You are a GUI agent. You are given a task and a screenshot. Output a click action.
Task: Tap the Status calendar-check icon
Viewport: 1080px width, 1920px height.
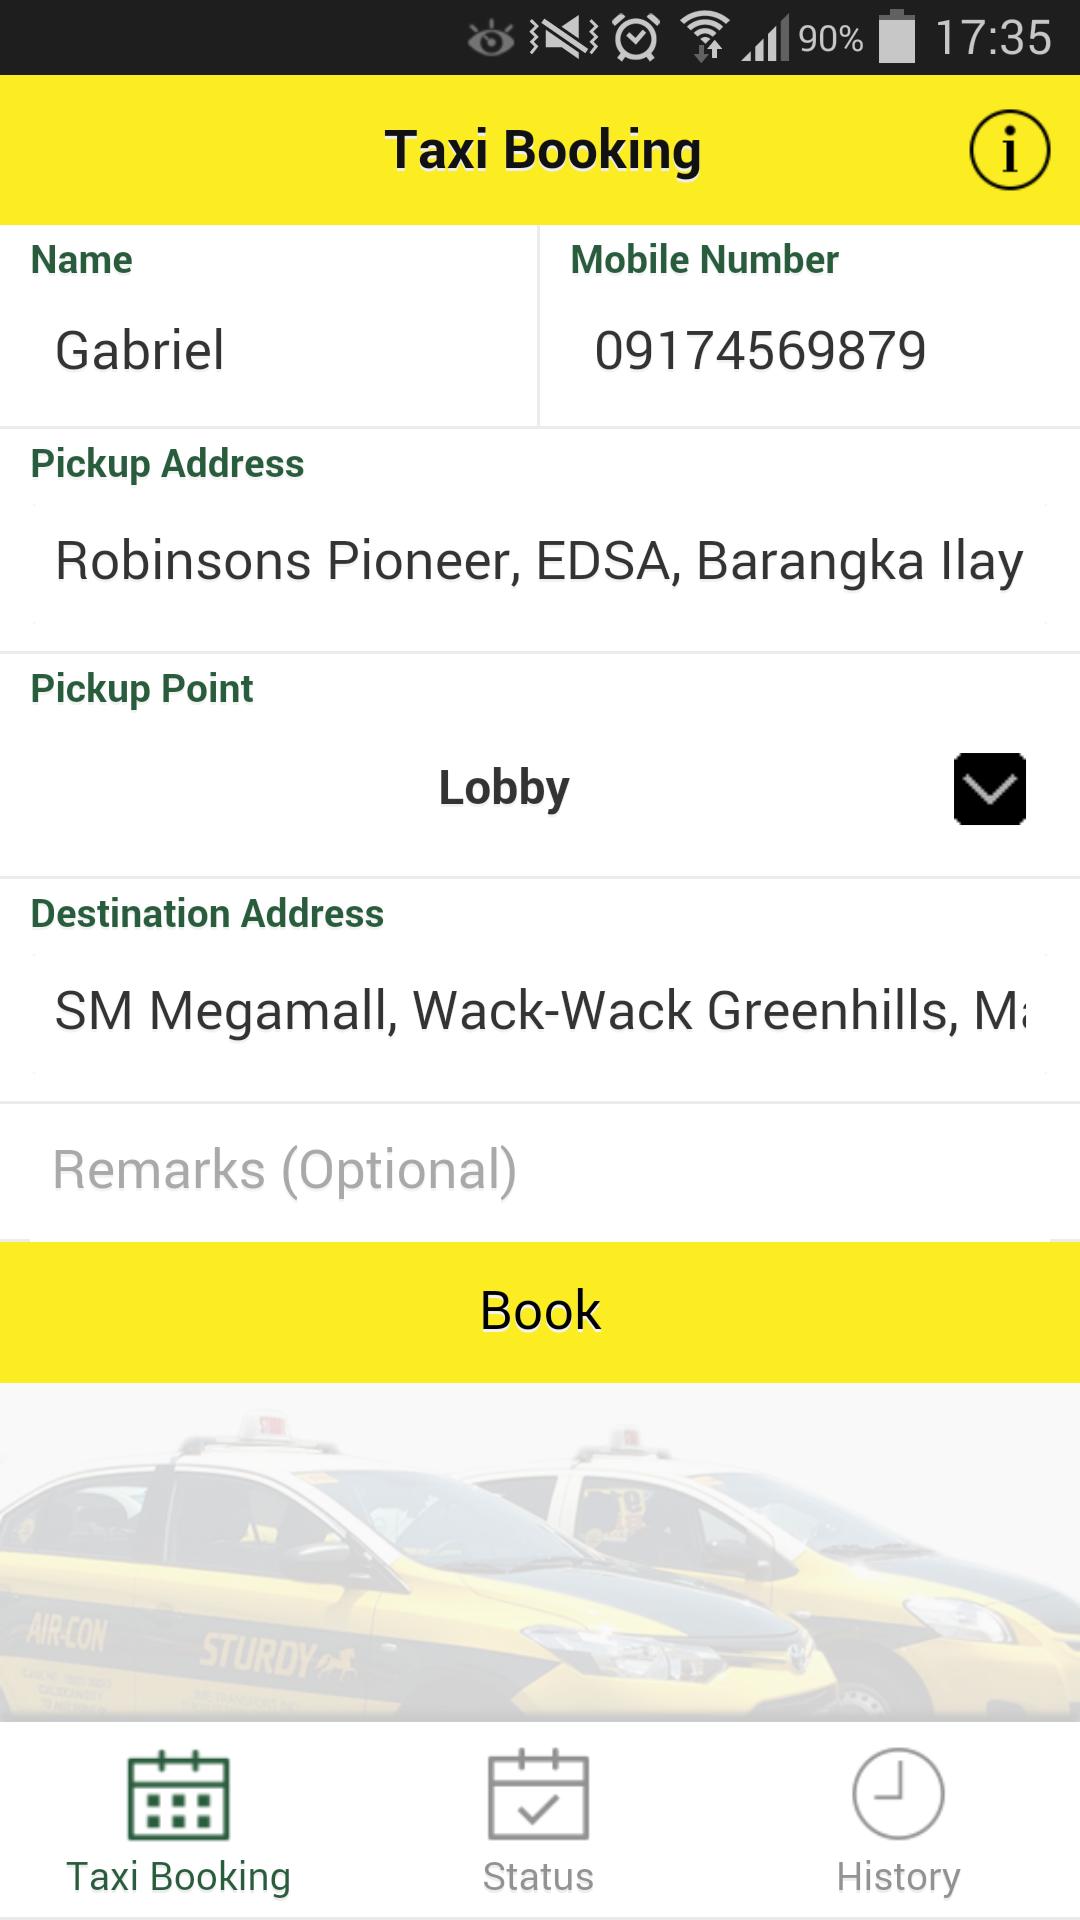coord(538,1796)
